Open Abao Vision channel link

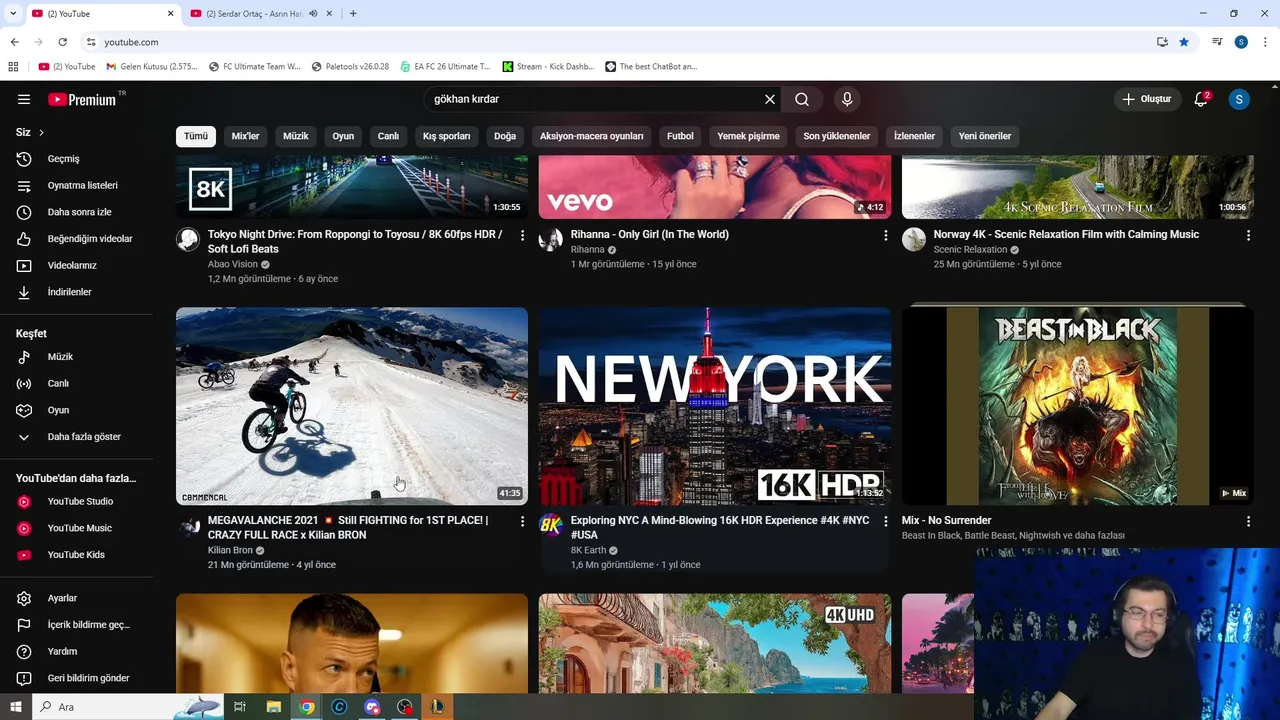(233, 264)
